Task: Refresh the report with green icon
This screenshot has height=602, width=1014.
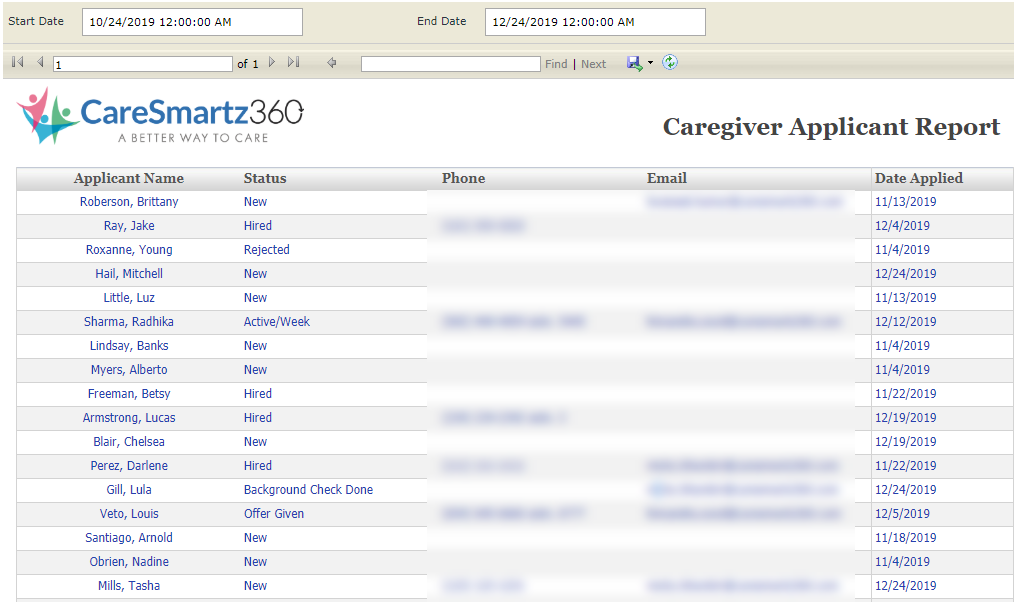Action: point(670,63)
